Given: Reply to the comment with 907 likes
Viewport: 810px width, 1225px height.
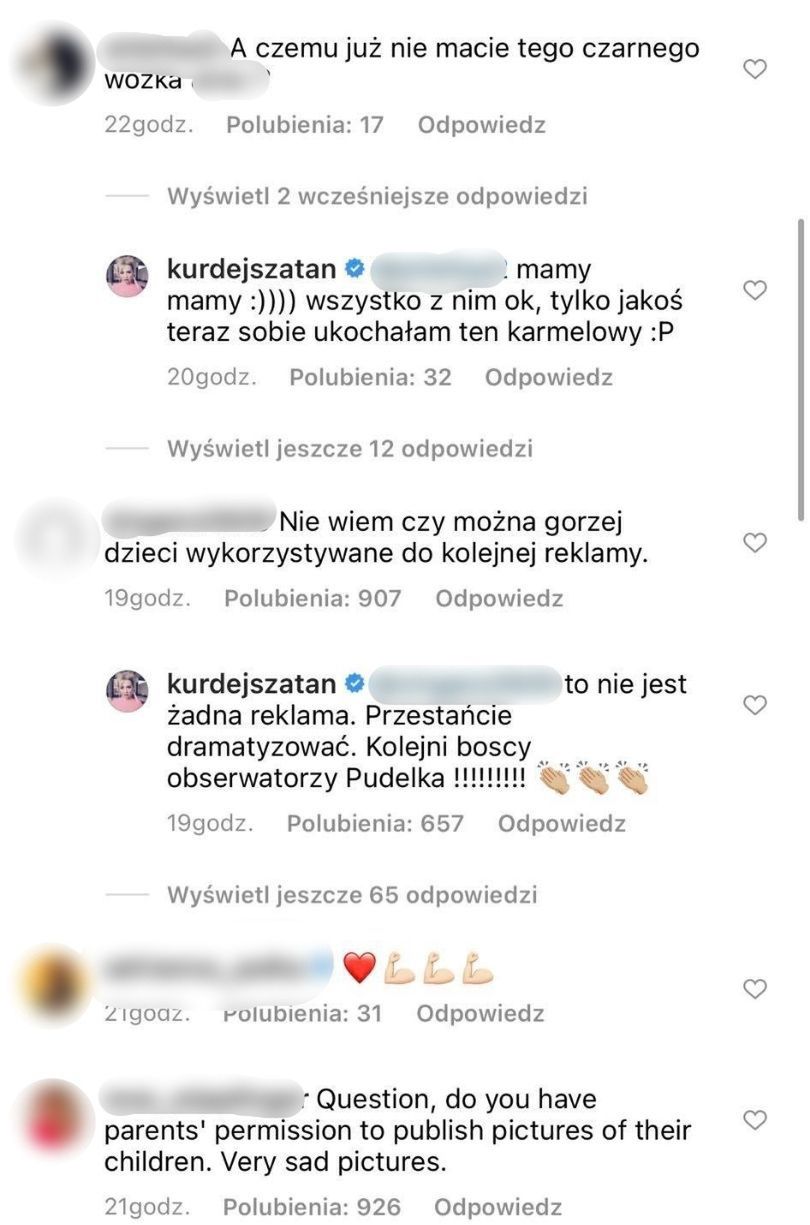Looking at the screenshot, I should [x=499, y=598].
